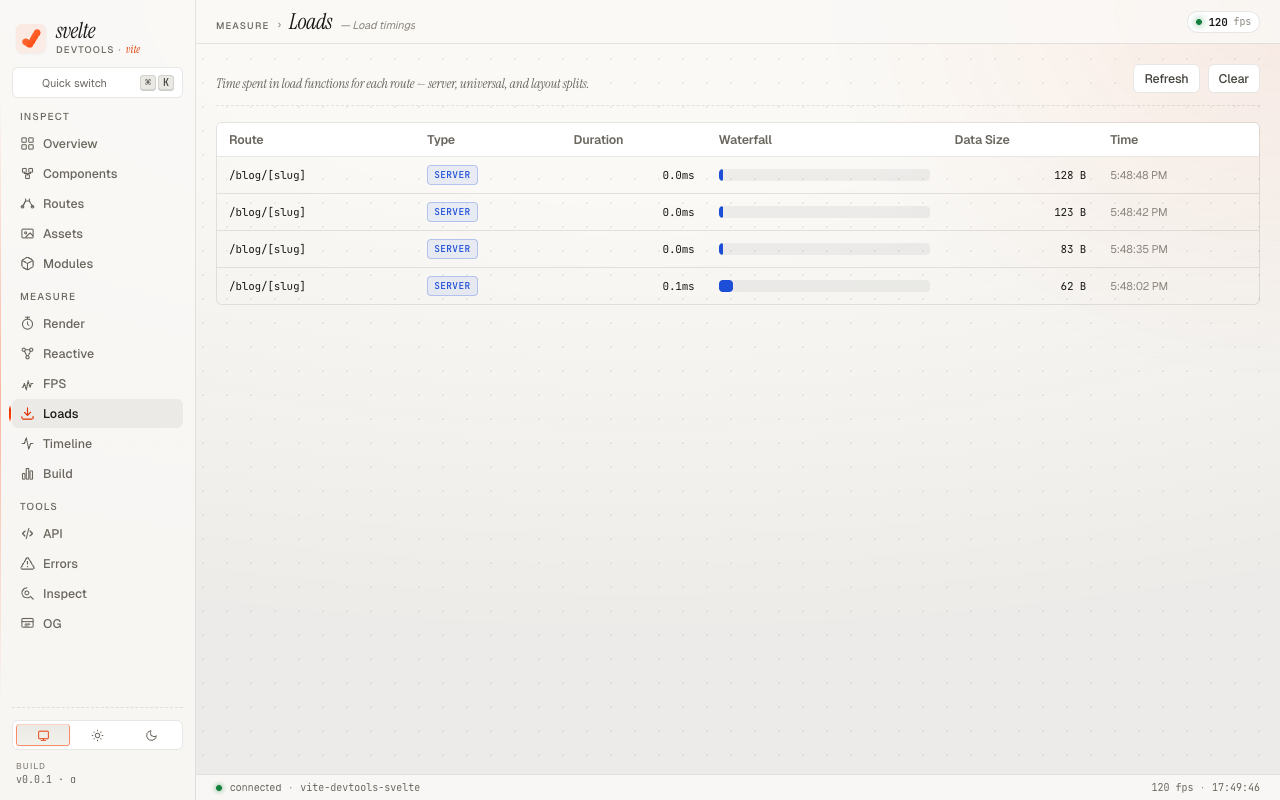This screenshot has width=1280, height=800.
Task: Switch to light theme sun toggle
Action: (97, 735)
